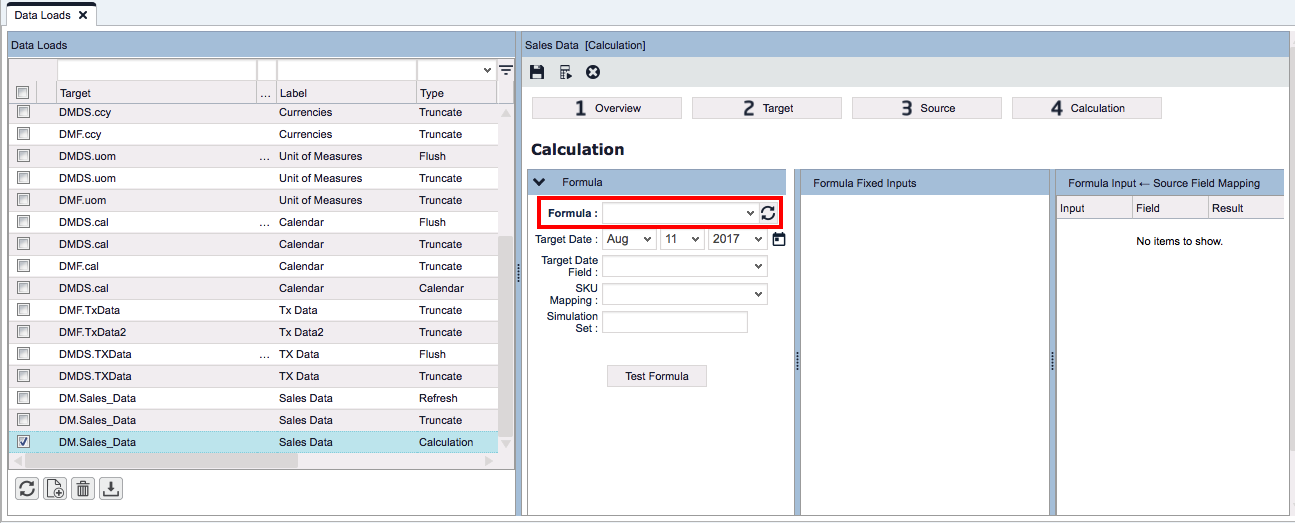Image resolution: width=1295 pixels, height=523 pixels.
Task: Collapse the Formula panel section
Action: [x=540, y=182]
